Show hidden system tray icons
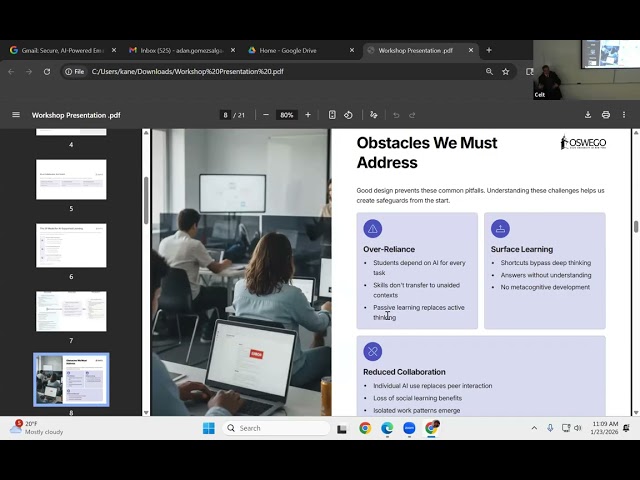Screen dimensions: 640x480 coord(534,428)
